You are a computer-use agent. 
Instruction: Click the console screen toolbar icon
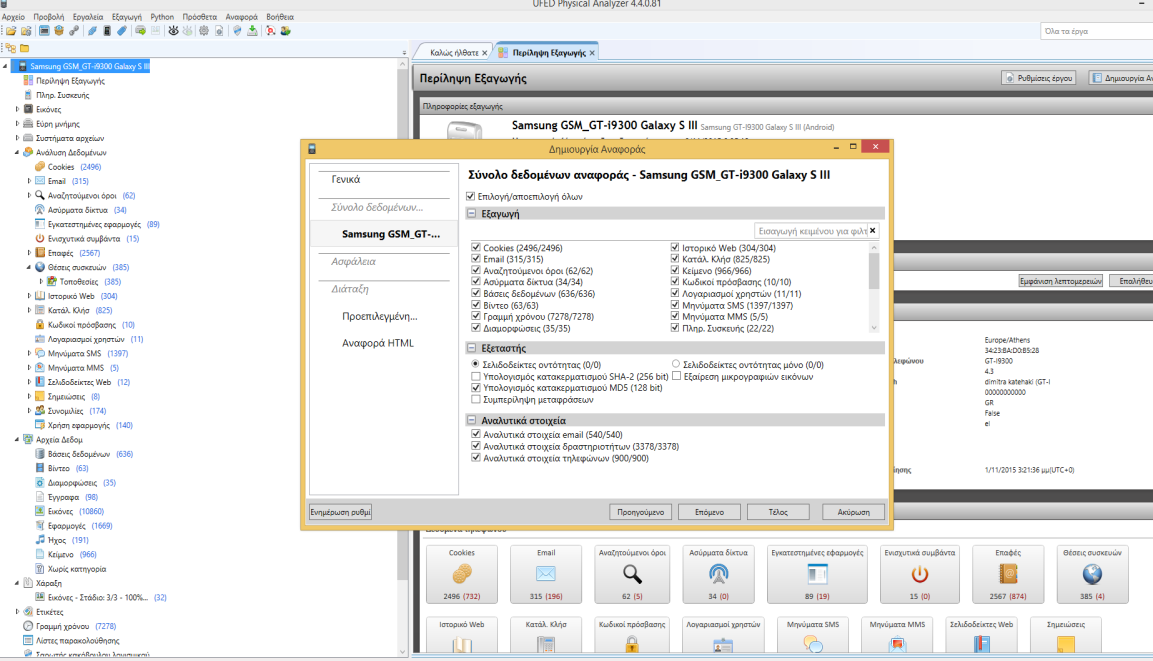coord(44,31)
